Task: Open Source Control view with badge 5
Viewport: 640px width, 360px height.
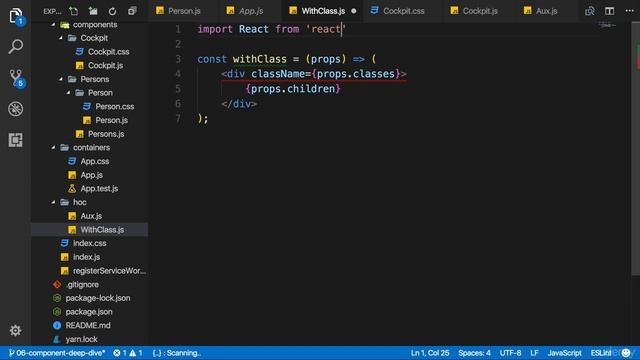Action: [16, 78]
